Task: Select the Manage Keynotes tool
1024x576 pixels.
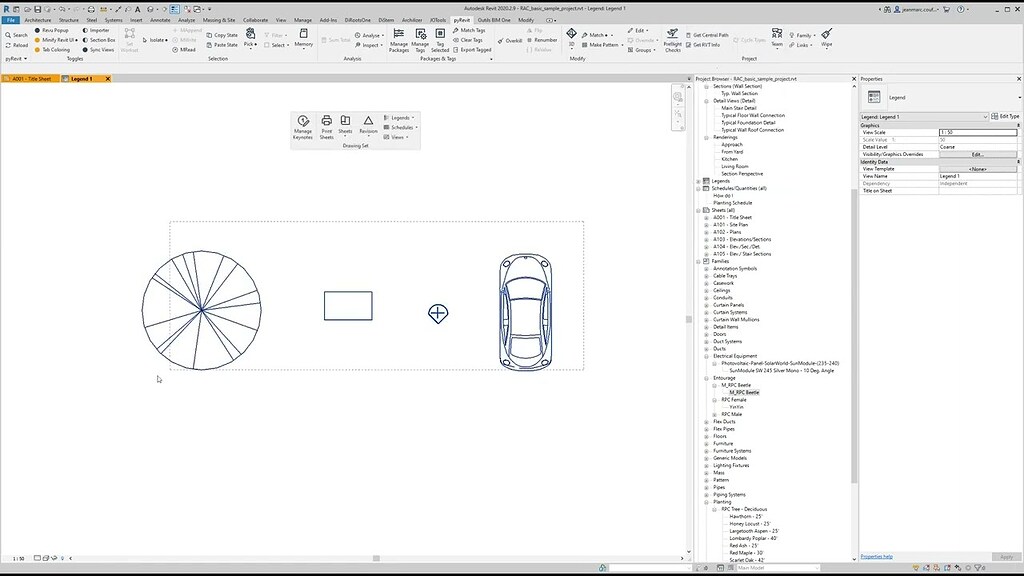Action: tap(303, 122)
